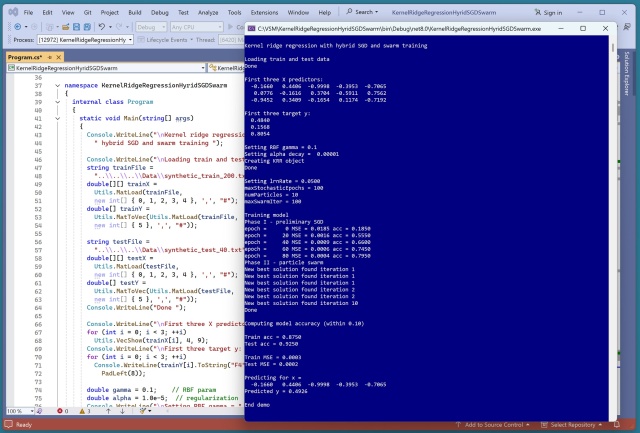Click the console window vertical scrollbar

[613, 229]
